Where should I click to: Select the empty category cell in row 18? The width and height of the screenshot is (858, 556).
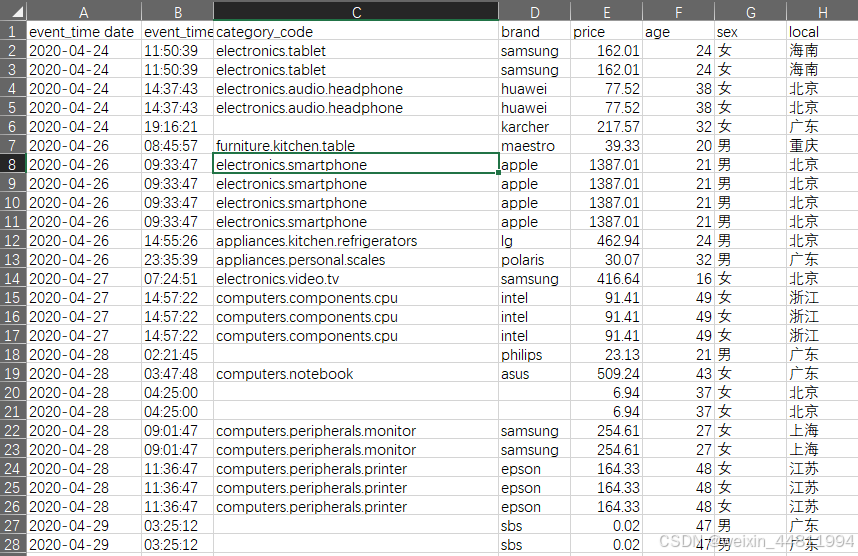356,355
